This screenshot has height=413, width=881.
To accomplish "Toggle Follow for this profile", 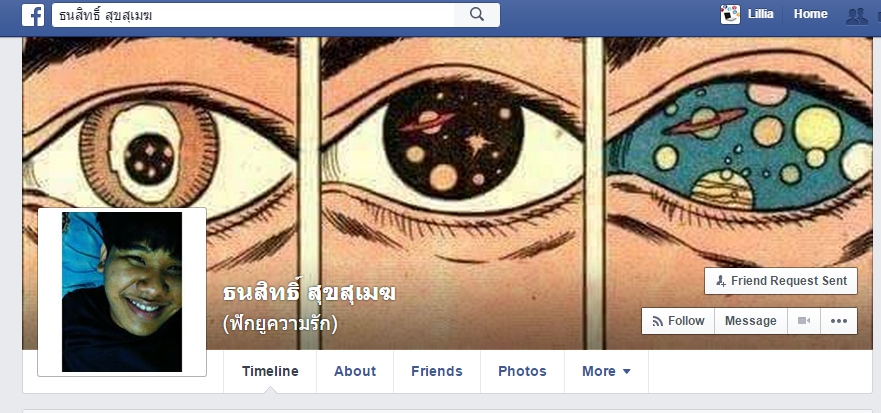I will [678, 321].
